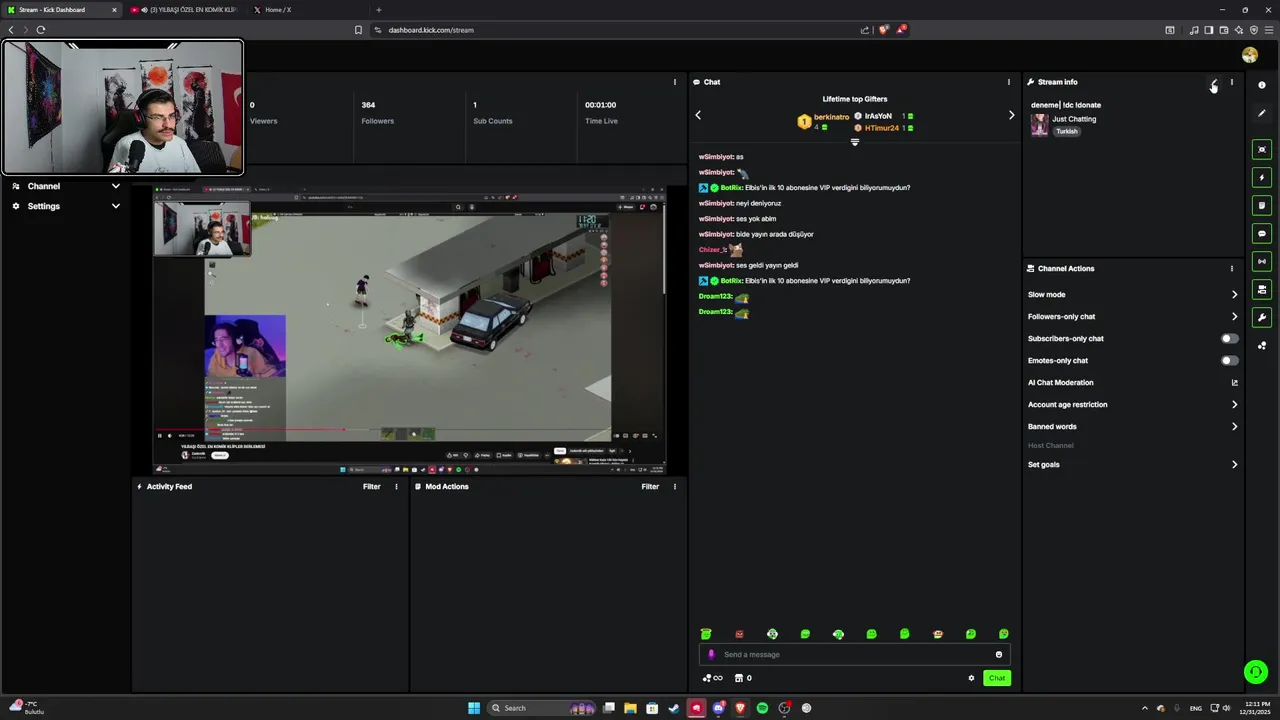
Task: Toggle the chat bubble widget icon in sidebar
Action: click(1262, 233)
